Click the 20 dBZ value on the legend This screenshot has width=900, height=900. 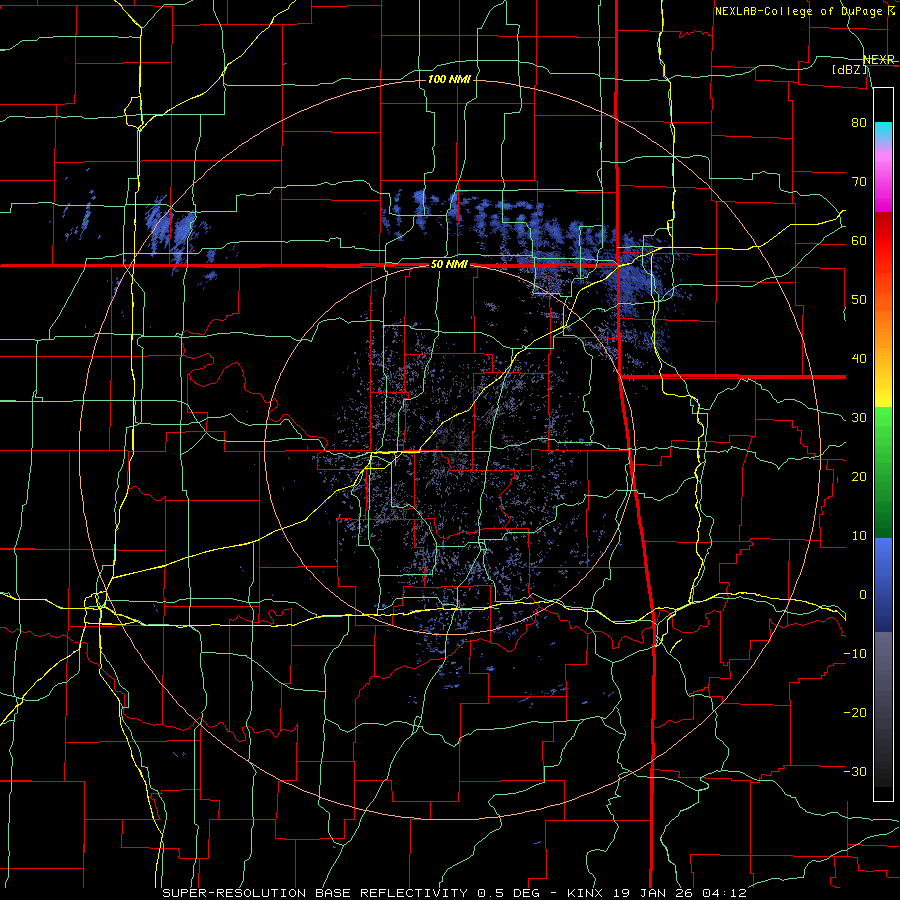click(859, 476)
